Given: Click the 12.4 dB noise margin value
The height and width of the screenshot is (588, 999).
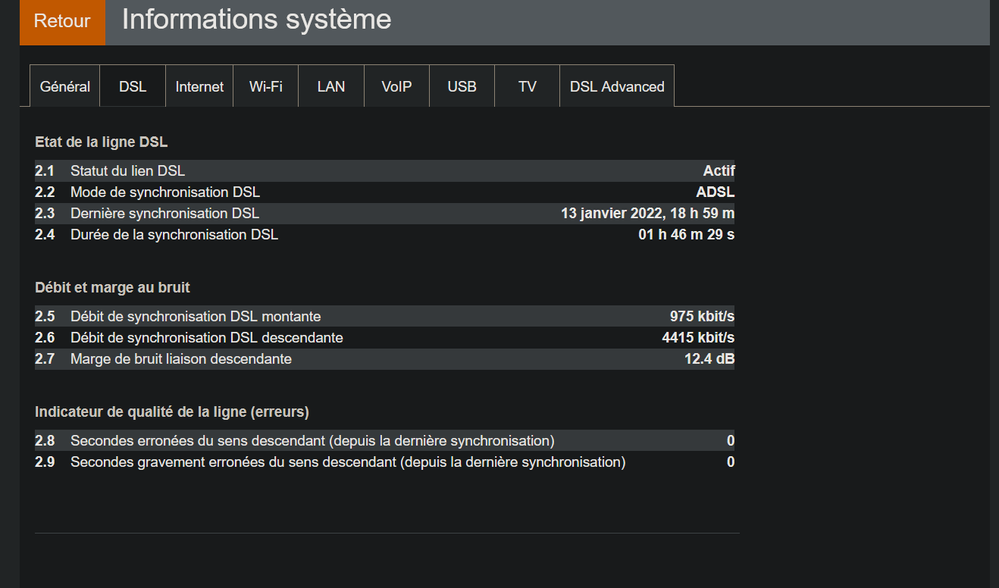Looking at the screenshot, I should [x=709, y=359].
